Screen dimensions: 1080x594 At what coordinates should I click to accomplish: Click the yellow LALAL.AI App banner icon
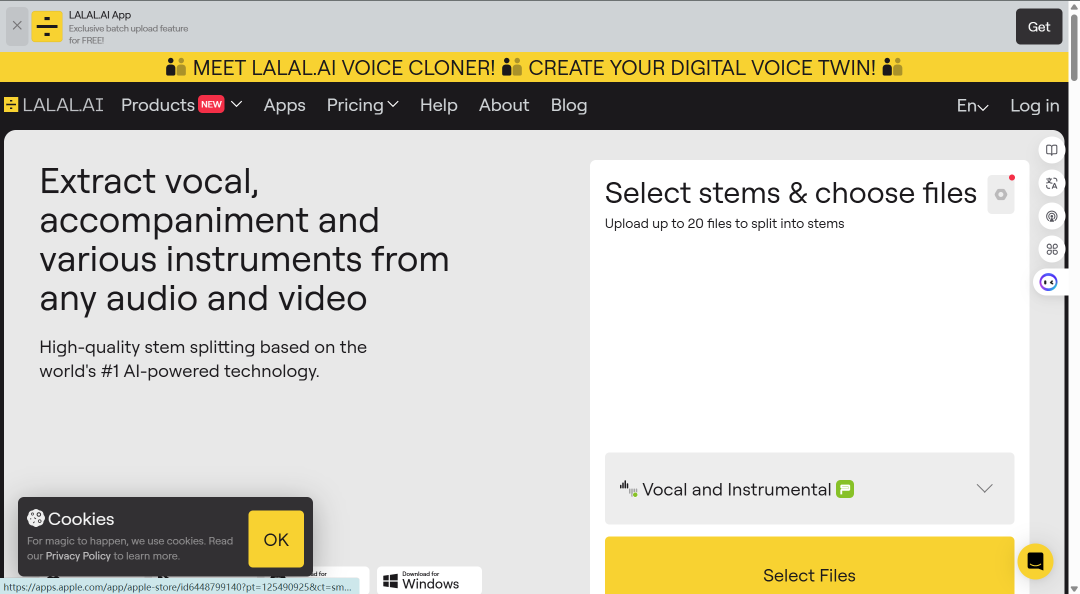(47, 26)
